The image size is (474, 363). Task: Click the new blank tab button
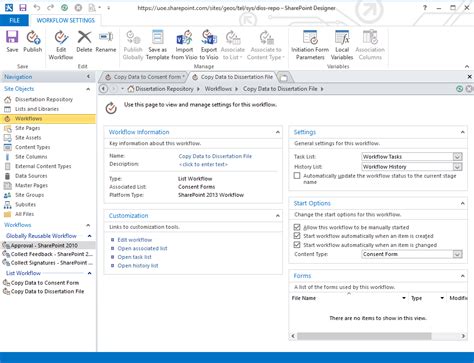click(284, 78)
